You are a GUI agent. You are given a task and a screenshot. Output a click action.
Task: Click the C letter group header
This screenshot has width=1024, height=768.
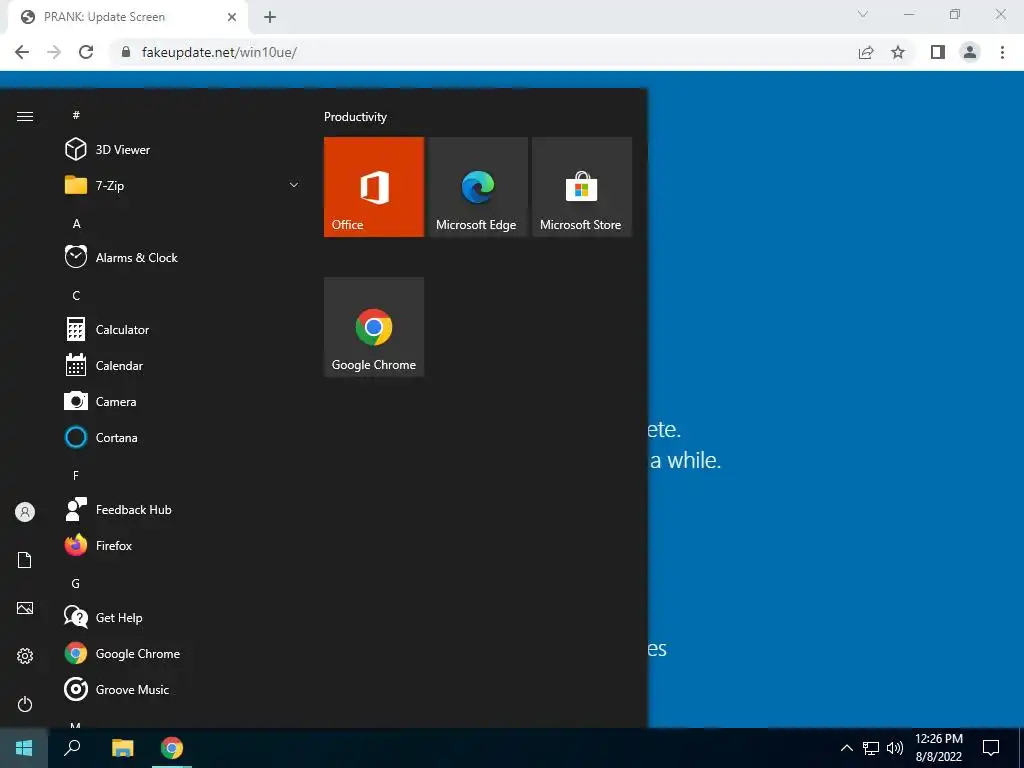(x=76, y=295)
